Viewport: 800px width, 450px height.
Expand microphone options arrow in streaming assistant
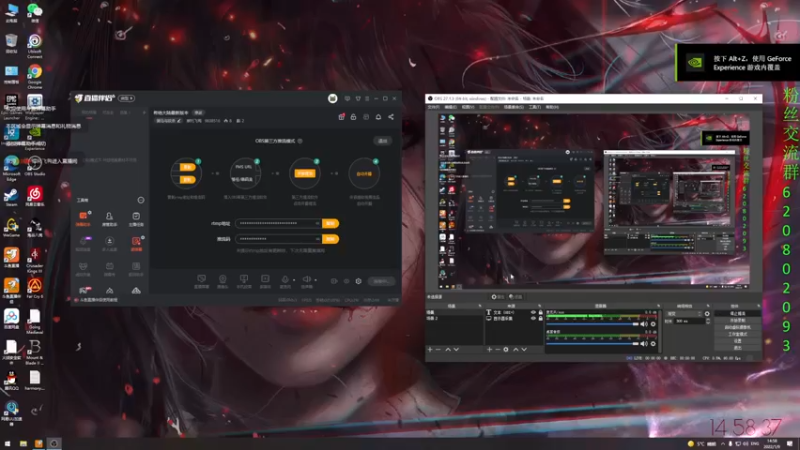(x=294, y=280)
